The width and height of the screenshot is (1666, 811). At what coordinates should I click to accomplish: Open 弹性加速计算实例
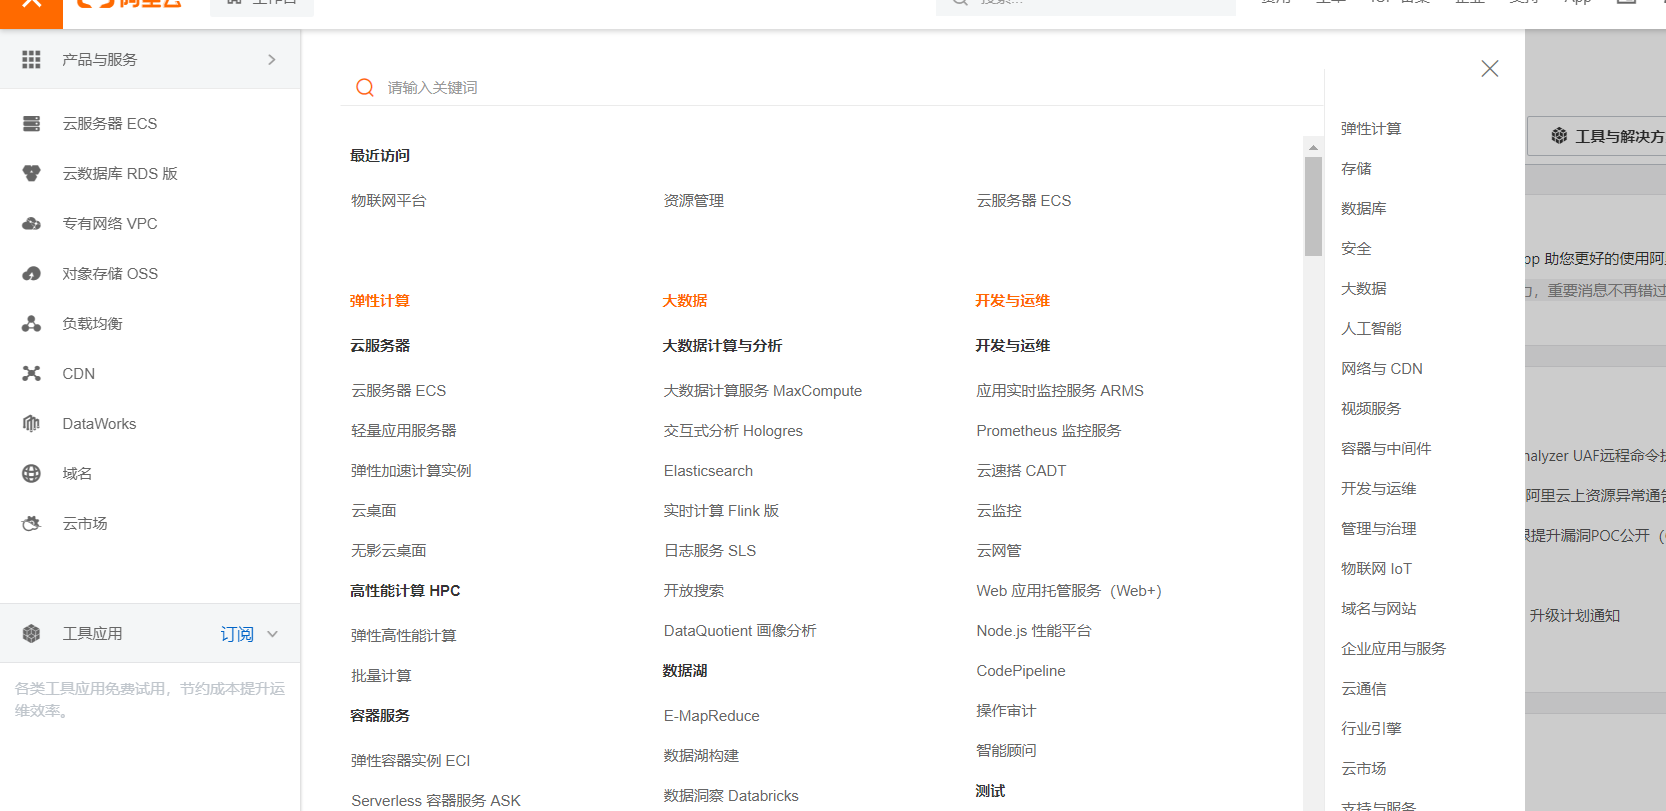(411, 471)
